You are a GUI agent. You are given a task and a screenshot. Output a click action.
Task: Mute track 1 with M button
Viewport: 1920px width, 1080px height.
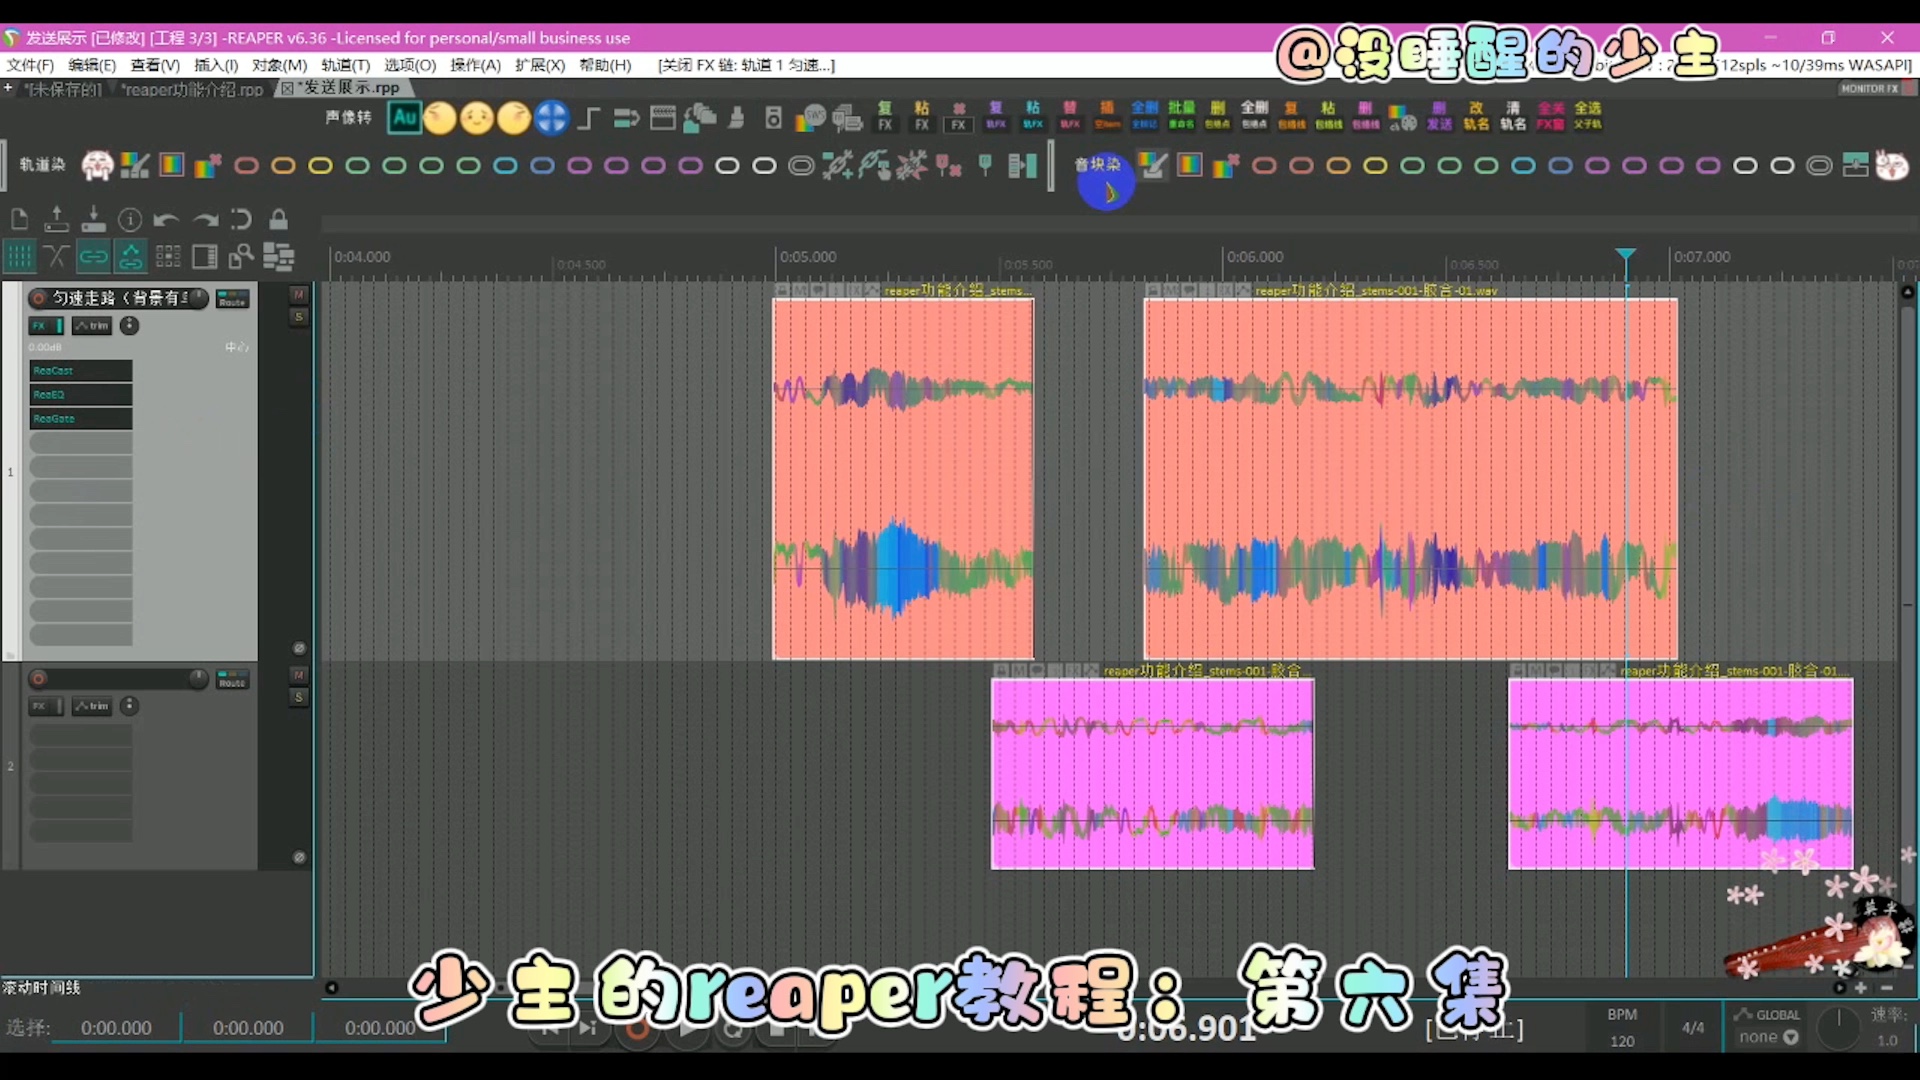[x=298, y=295]
